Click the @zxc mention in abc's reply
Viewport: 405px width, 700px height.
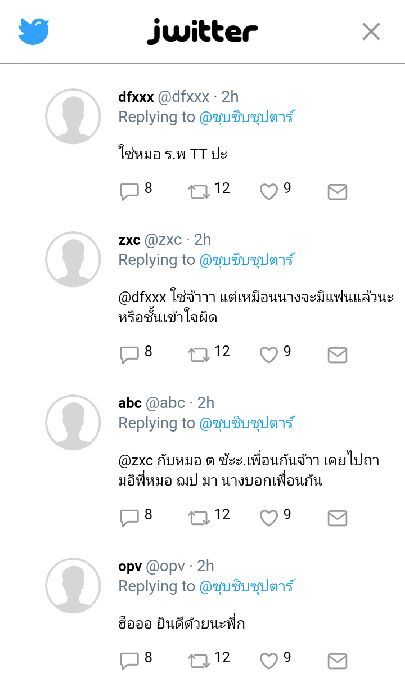click(x=135, y=460)
